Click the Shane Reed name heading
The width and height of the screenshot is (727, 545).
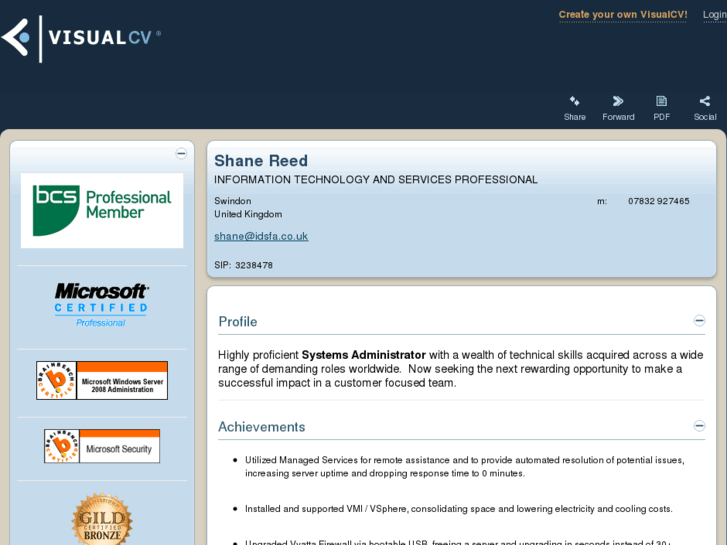pyautogui.click(x=261, y=161)
